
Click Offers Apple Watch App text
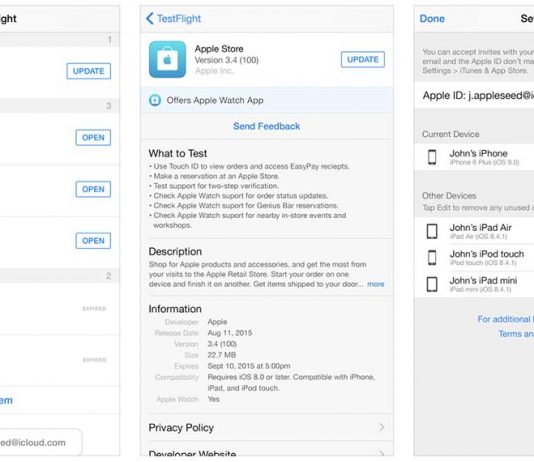(x=215, y=100)
